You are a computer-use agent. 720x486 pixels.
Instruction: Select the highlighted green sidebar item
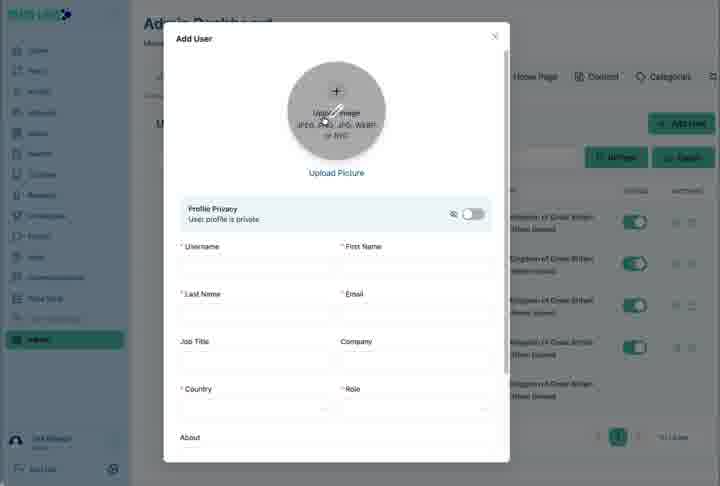(65, 340)
